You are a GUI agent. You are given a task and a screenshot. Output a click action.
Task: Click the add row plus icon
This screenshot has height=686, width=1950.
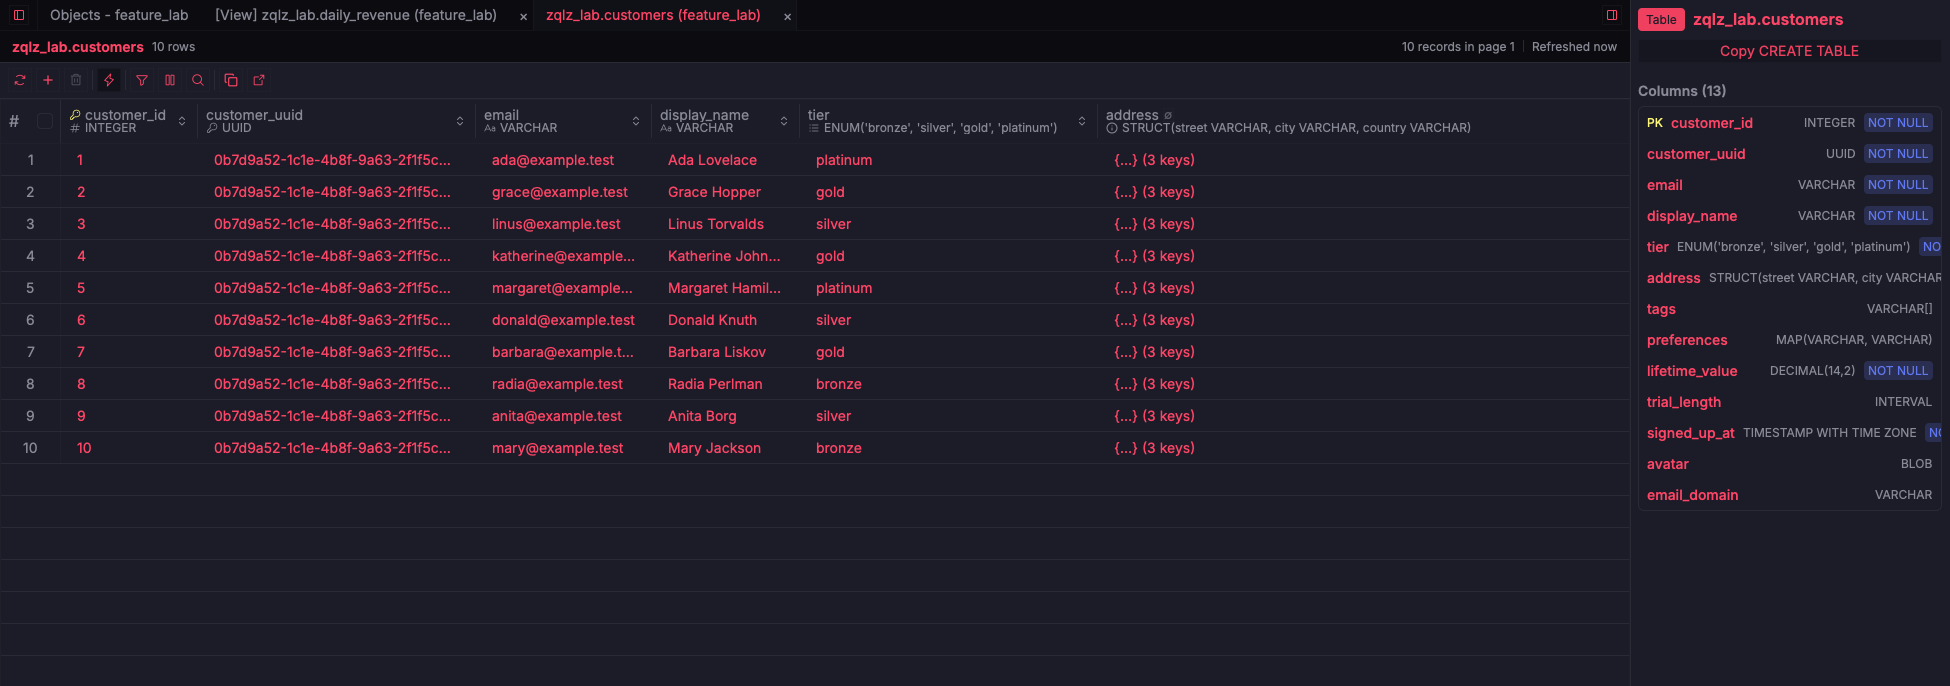click(x=48, y=80)
